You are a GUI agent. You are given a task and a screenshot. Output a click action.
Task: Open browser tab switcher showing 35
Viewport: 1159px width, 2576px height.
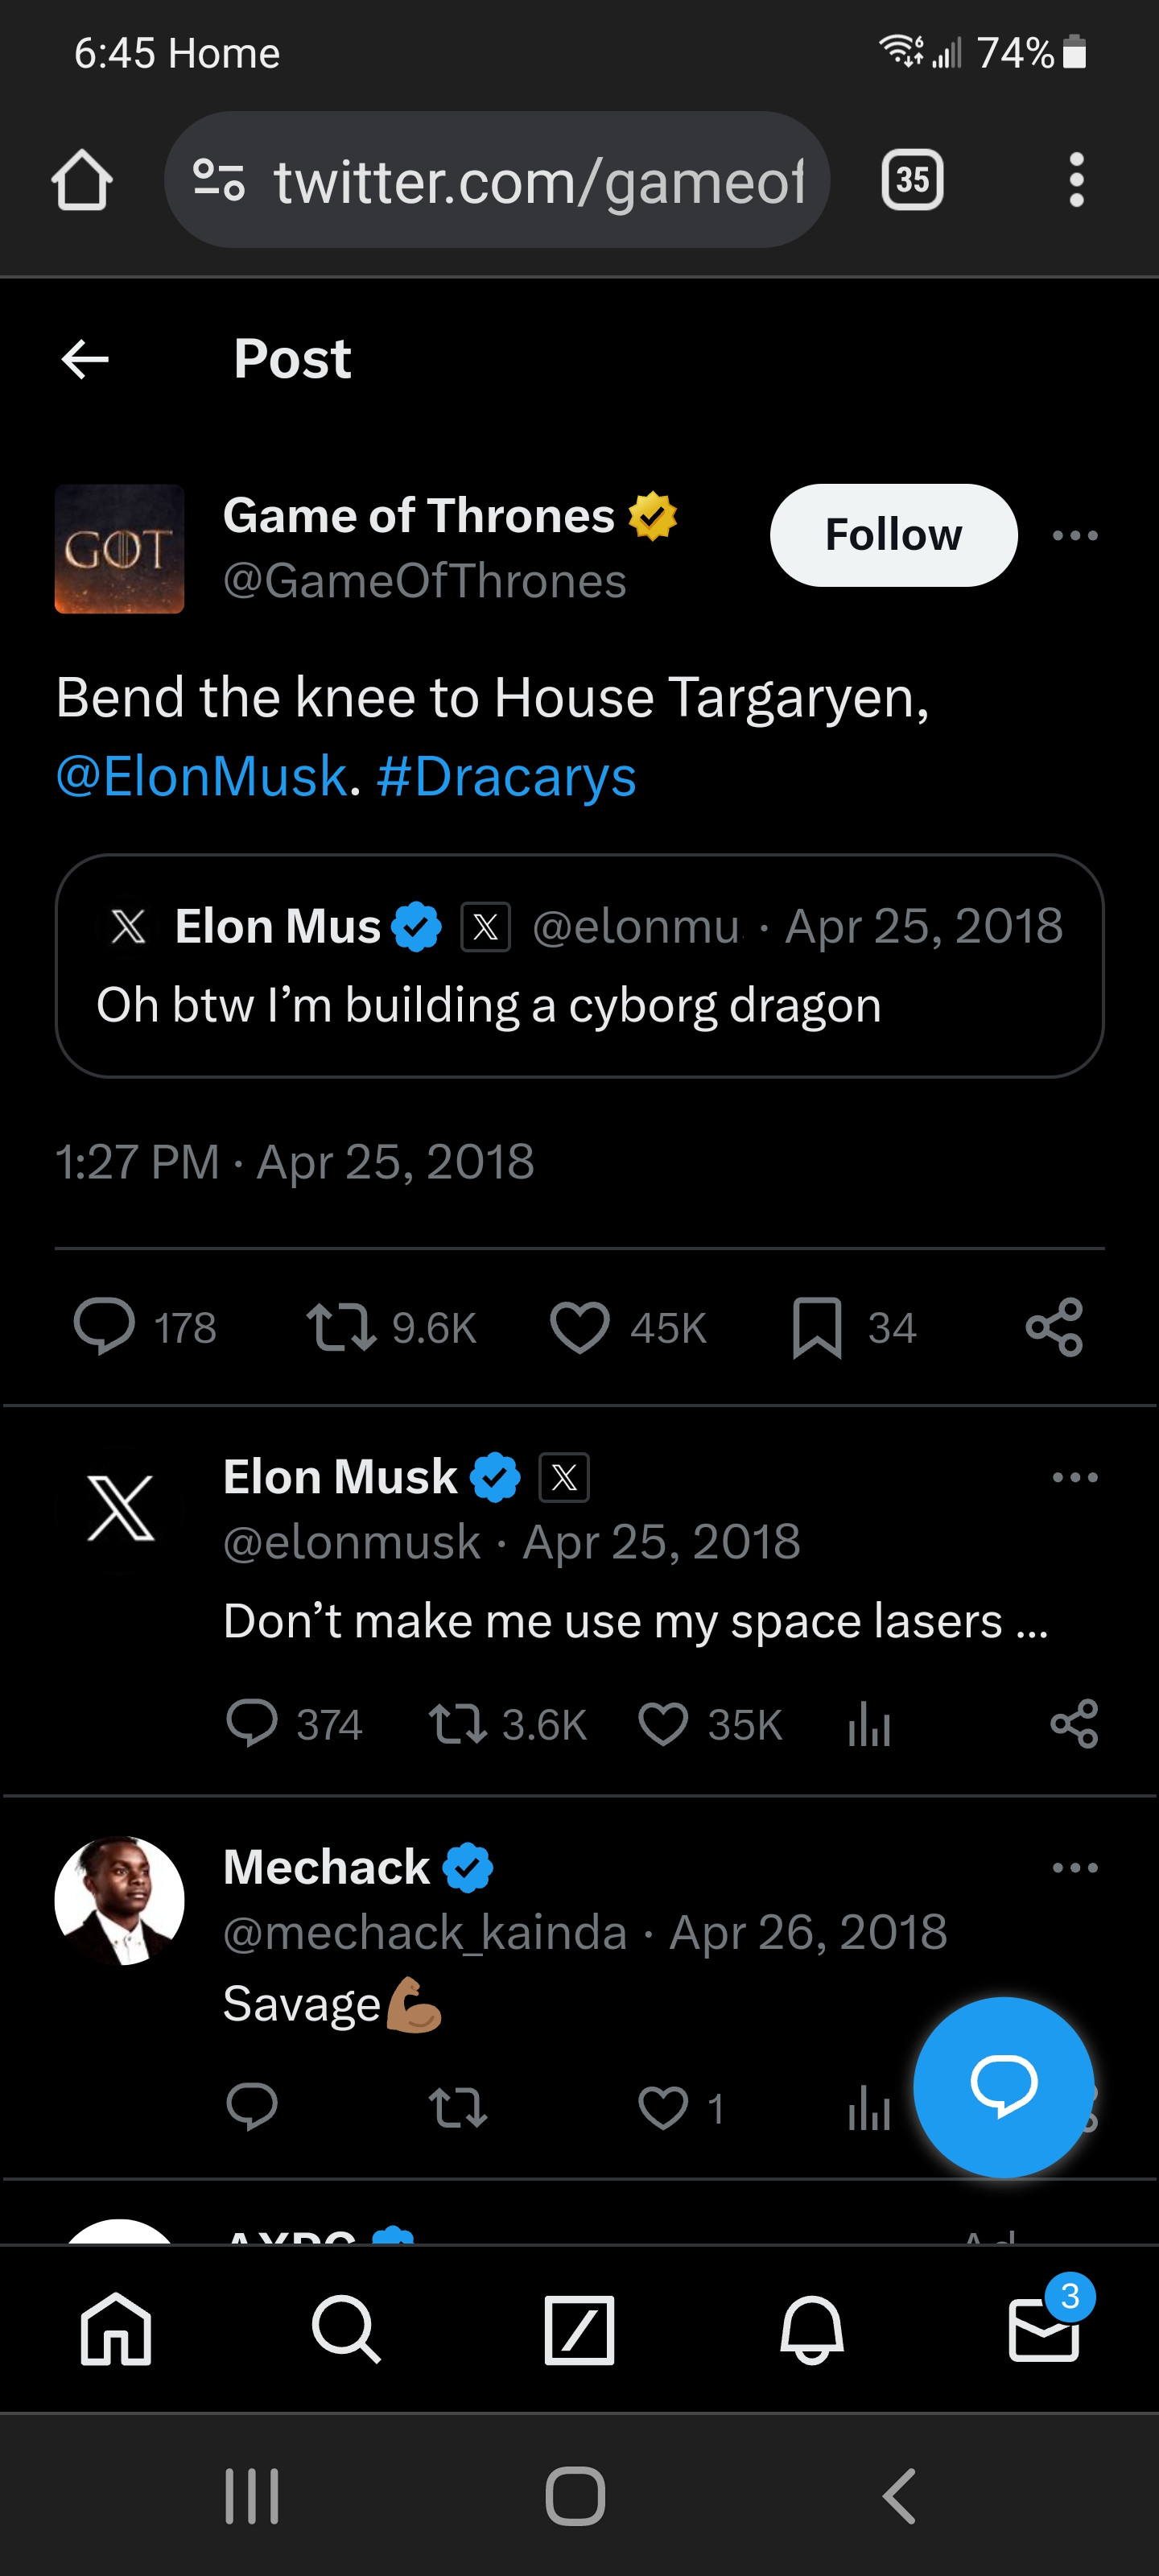[x=912, y=180]
